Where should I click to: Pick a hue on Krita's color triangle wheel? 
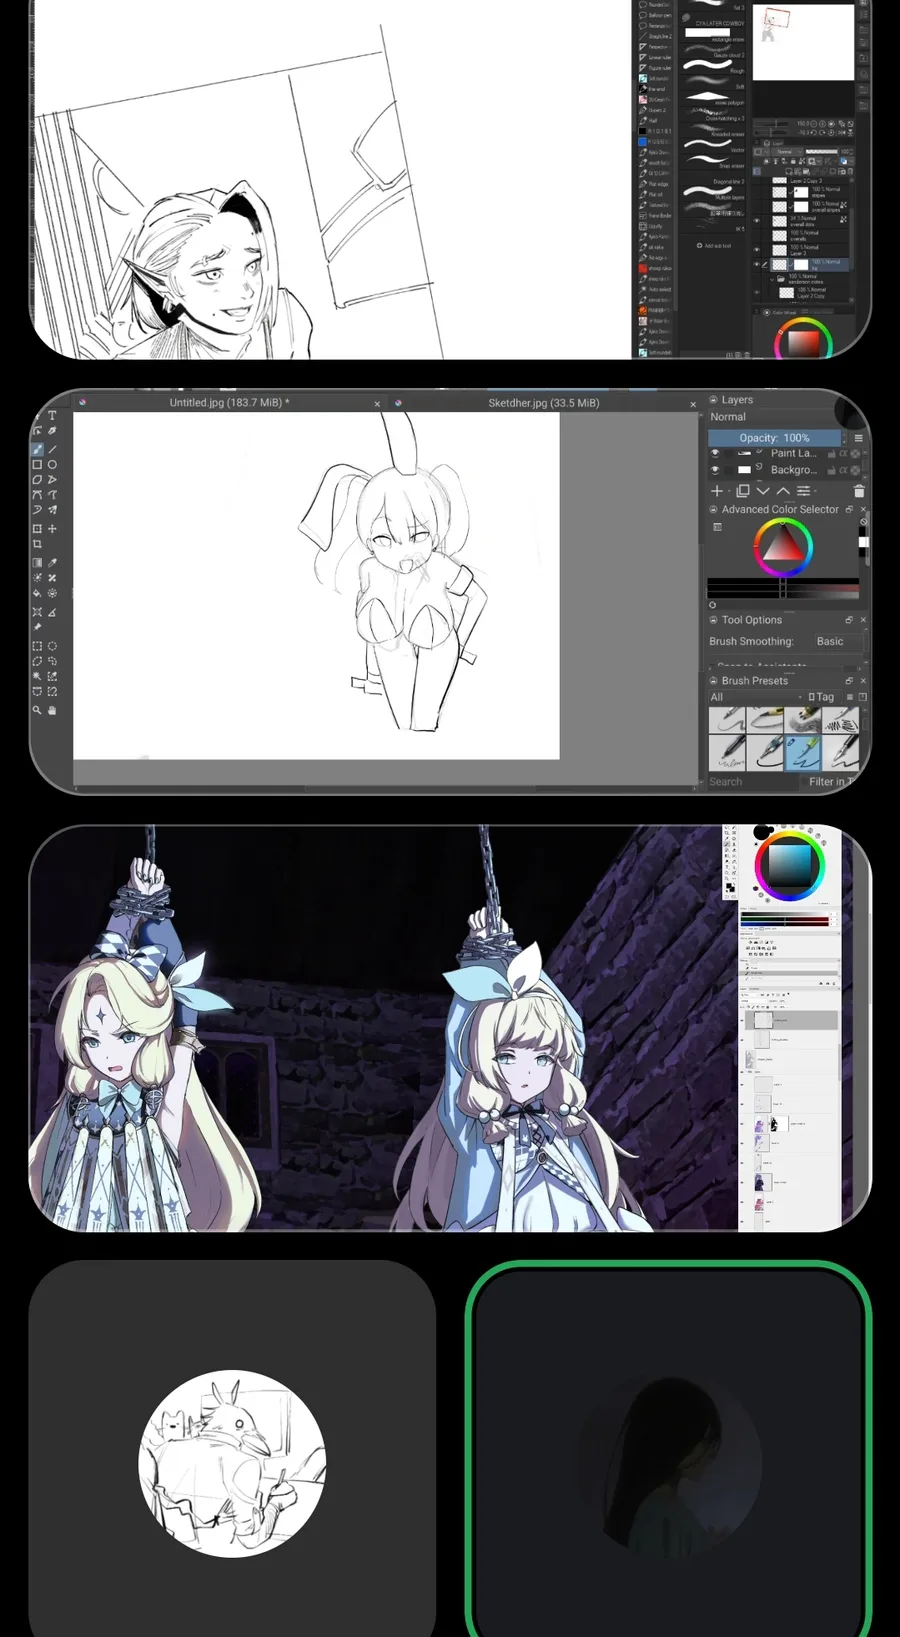click(783, 547)
